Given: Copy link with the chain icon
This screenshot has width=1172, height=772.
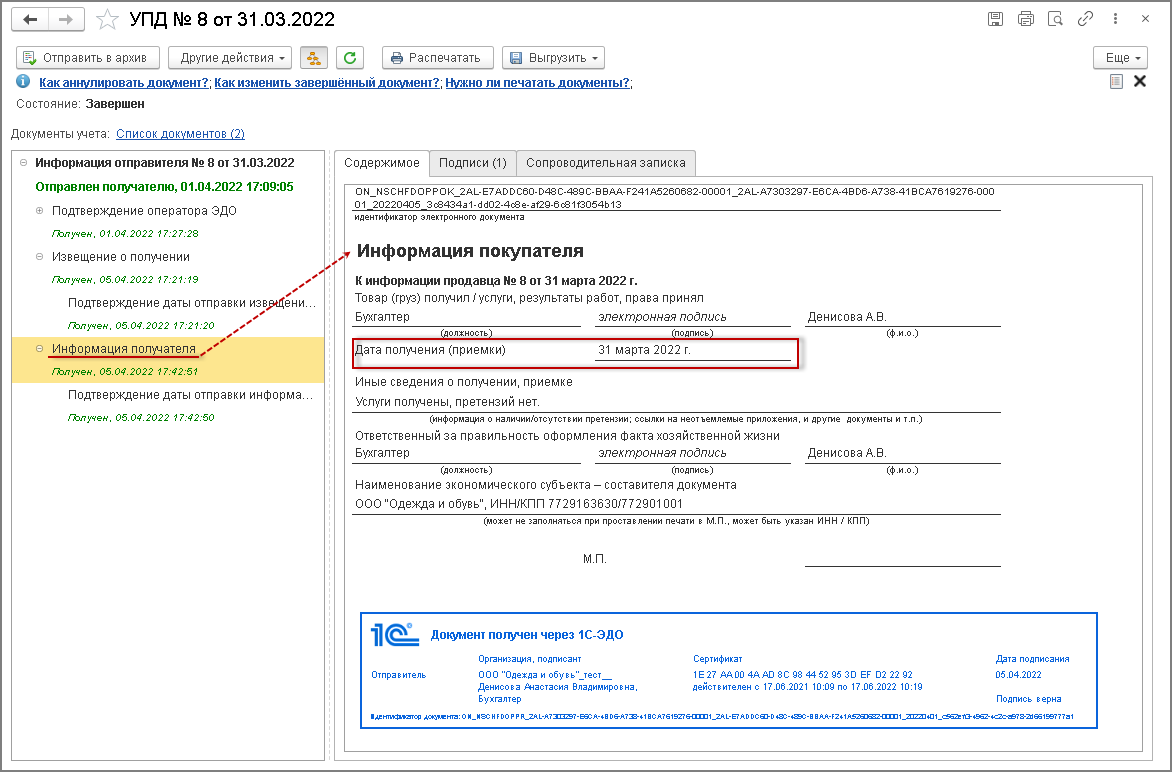Looking at the screenshot, I should pyautogui.click(x=1085, y=19).
